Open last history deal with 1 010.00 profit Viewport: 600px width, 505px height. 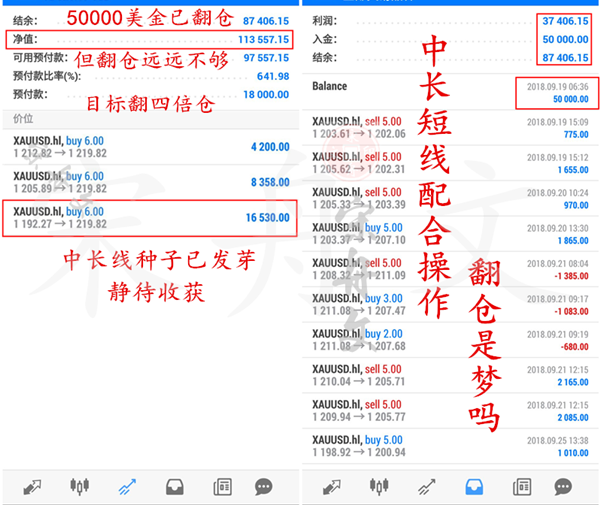[x=450, y=445]
